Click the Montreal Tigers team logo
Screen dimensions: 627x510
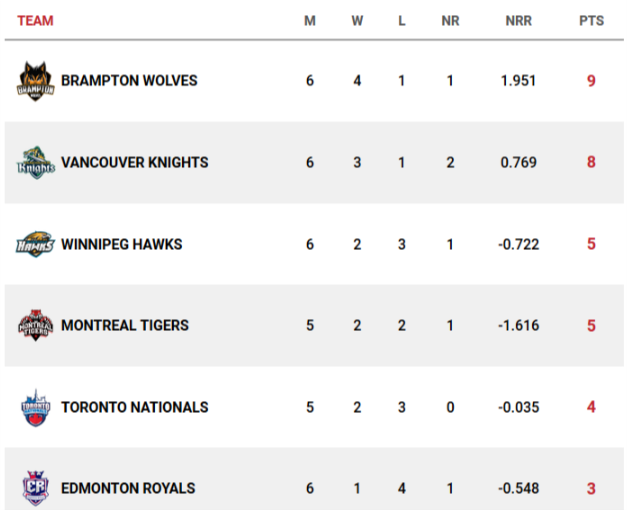[x=35, y=325]
